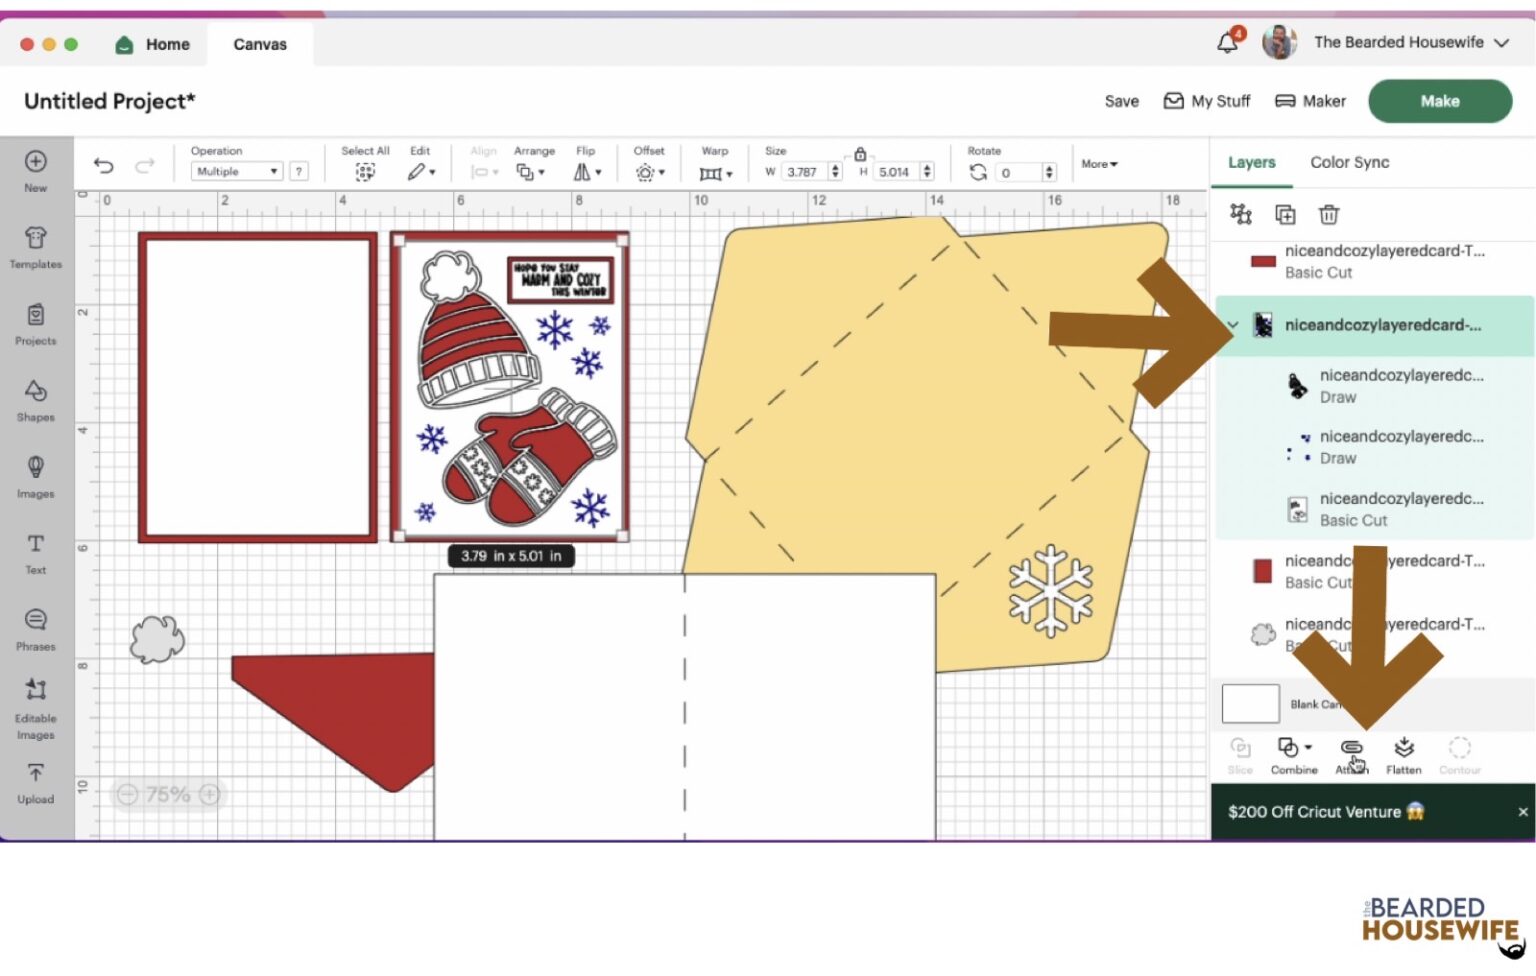The width and height of the screenshot is (1536, 976).
Task: Expand the More toolbar dropdown
Action: [1099, 164]
